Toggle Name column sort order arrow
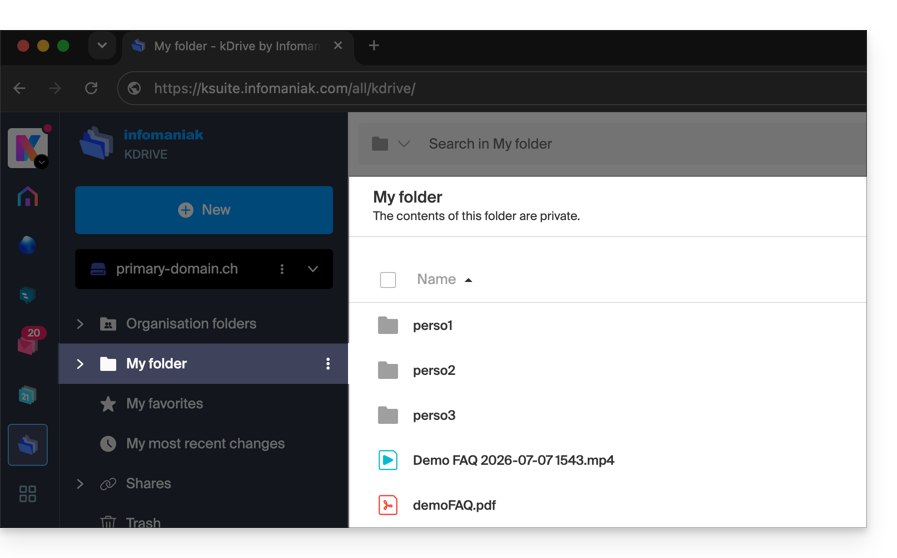Viewport: 897px width, 558px height. pyautogui.click(x=469, y=280)
